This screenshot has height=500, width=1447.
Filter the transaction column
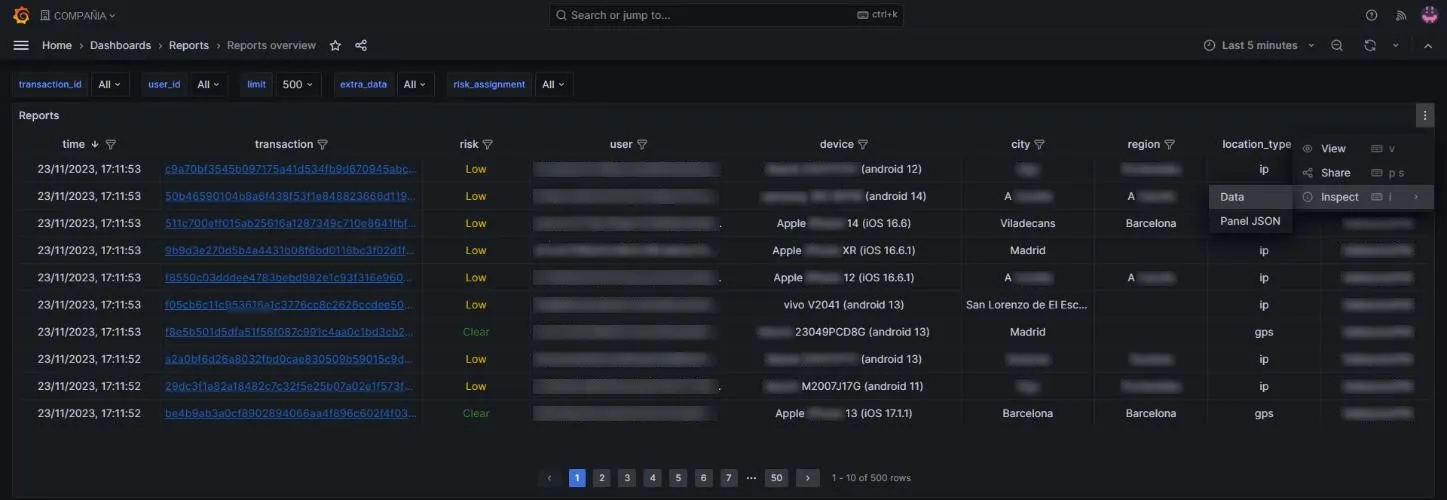322,144
